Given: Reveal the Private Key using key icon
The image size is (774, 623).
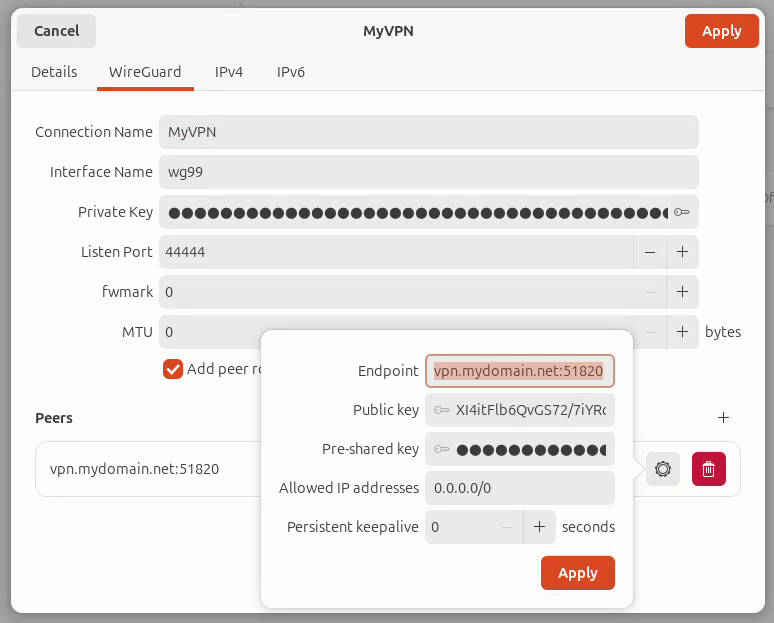Looking at the screenshot, I should click(682, 212).
